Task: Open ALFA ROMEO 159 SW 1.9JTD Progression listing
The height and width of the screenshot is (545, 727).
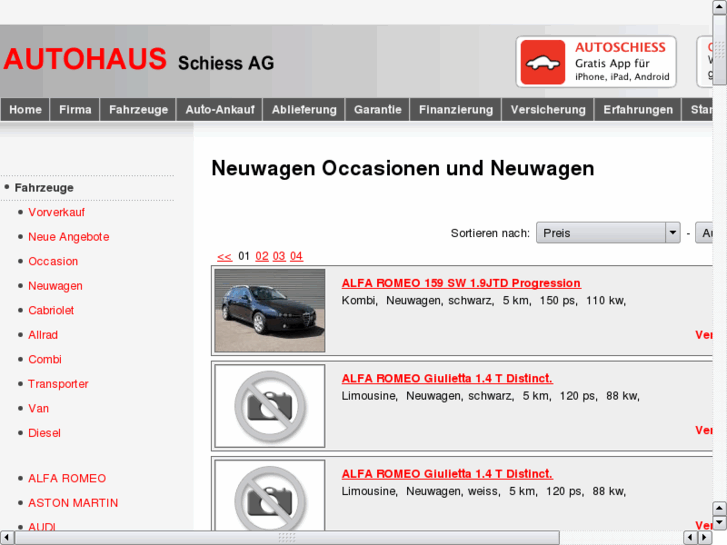Action: pos(461,283)
